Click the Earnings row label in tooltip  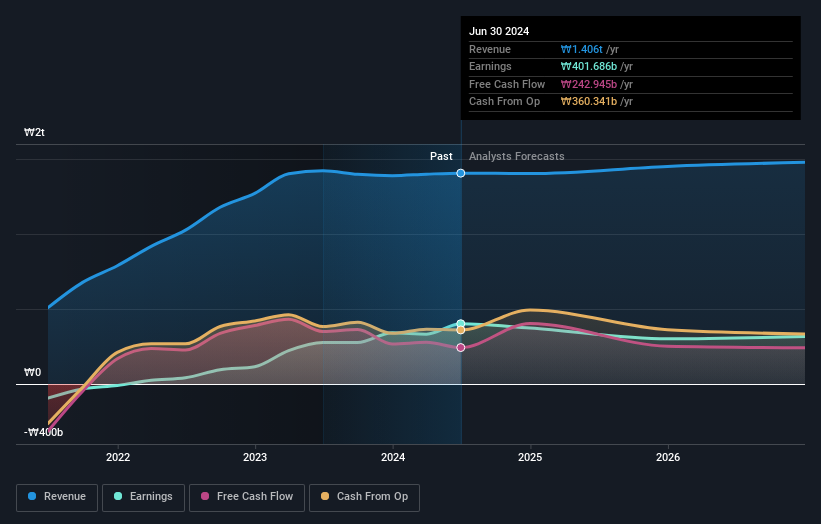[490, 66]
